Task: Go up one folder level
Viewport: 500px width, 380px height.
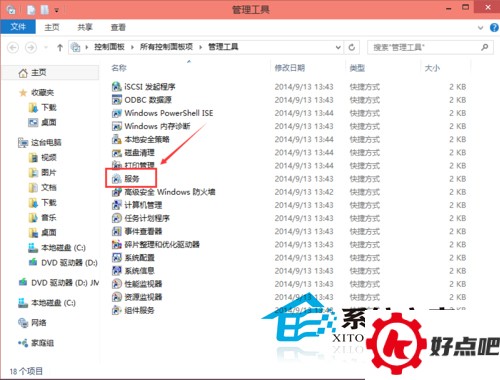Action: pyautogui.click(x=60, y=48)
